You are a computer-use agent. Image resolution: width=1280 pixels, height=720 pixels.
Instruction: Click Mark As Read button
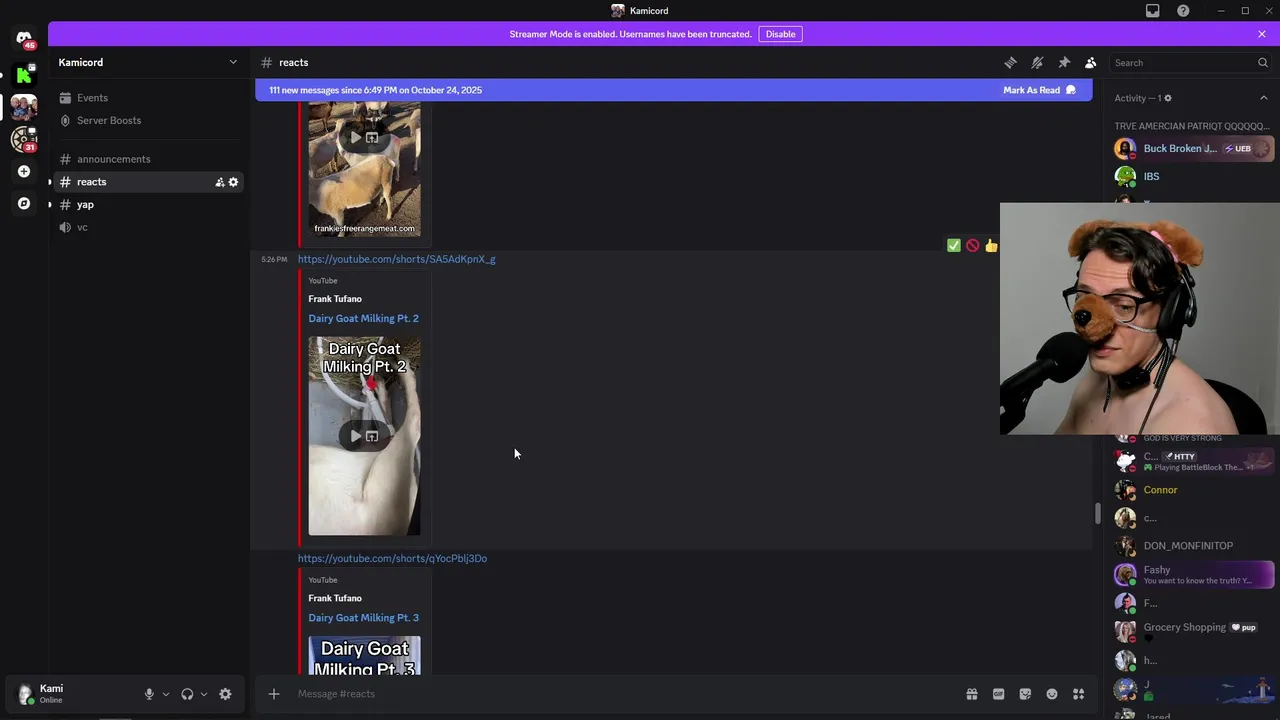[1039, 90]
